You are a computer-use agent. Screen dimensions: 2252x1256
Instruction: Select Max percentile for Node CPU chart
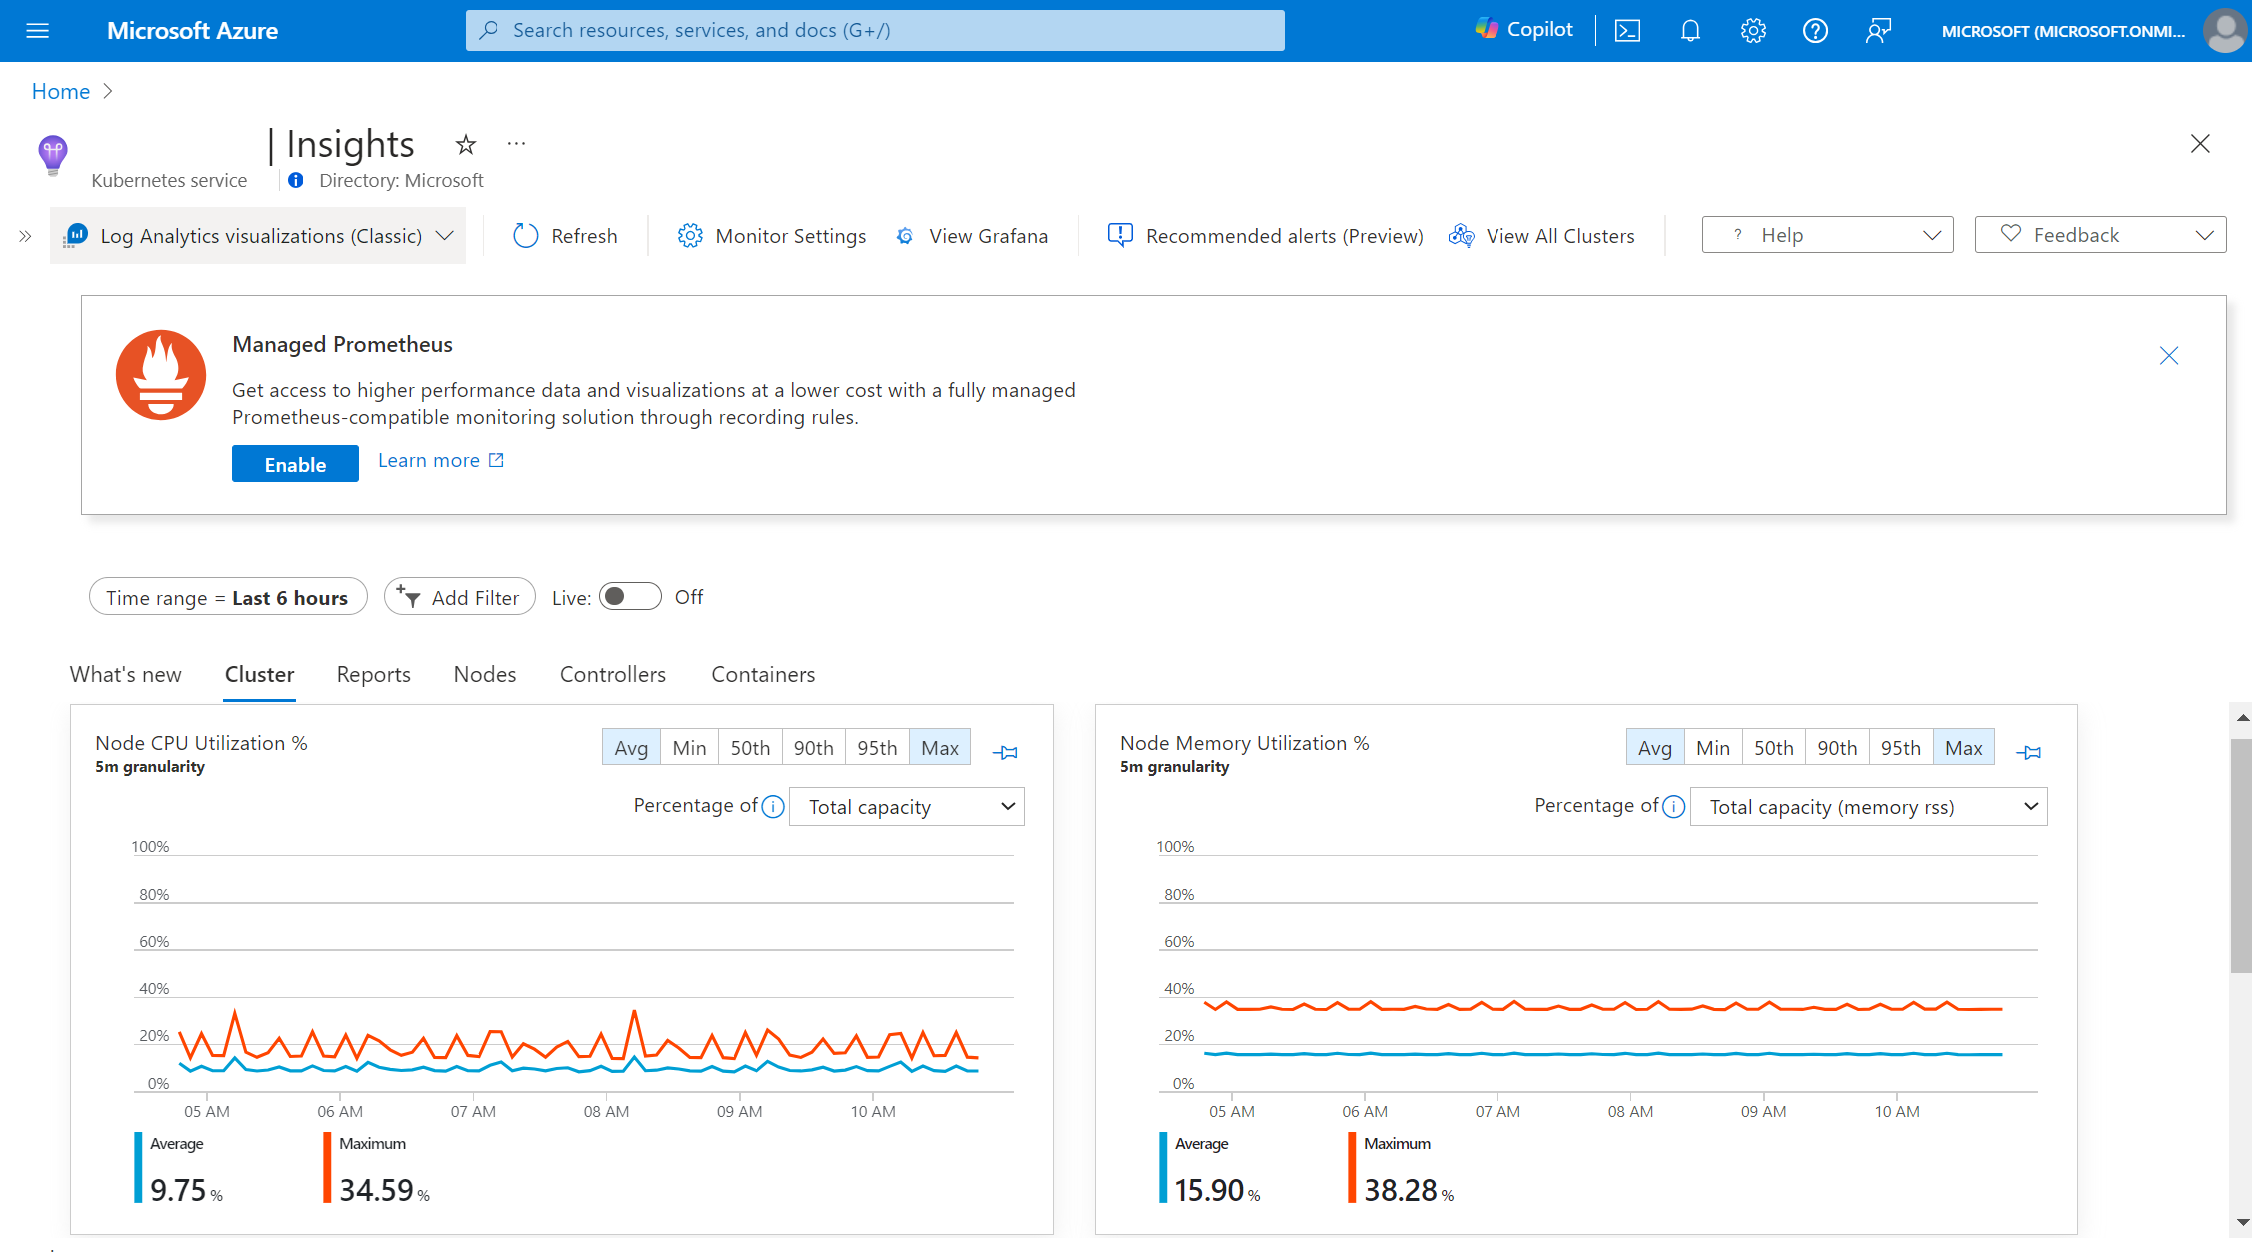939,747
